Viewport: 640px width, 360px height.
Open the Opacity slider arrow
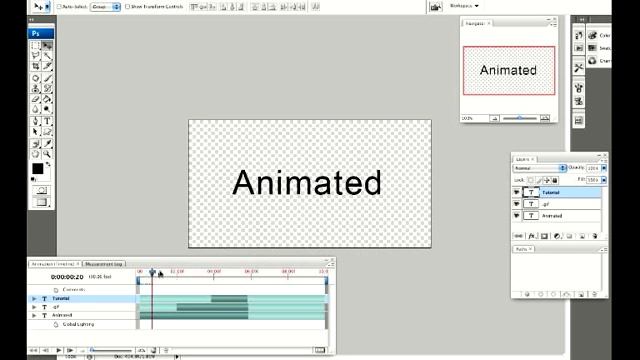(x=604, y=168)
